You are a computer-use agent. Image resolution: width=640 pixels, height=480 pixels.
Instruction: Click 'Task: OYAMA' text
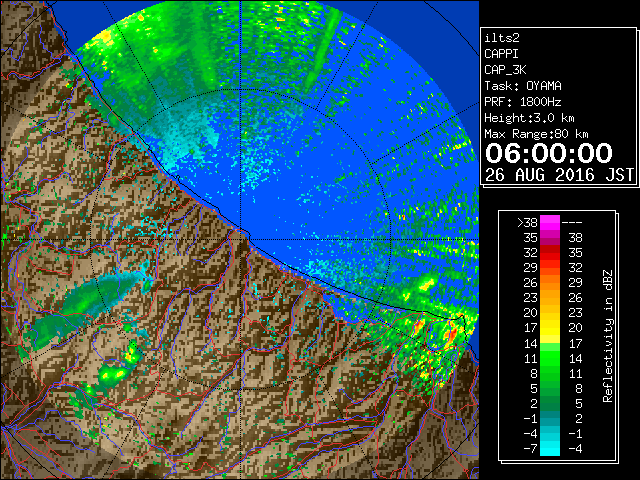tap(523, 86)
